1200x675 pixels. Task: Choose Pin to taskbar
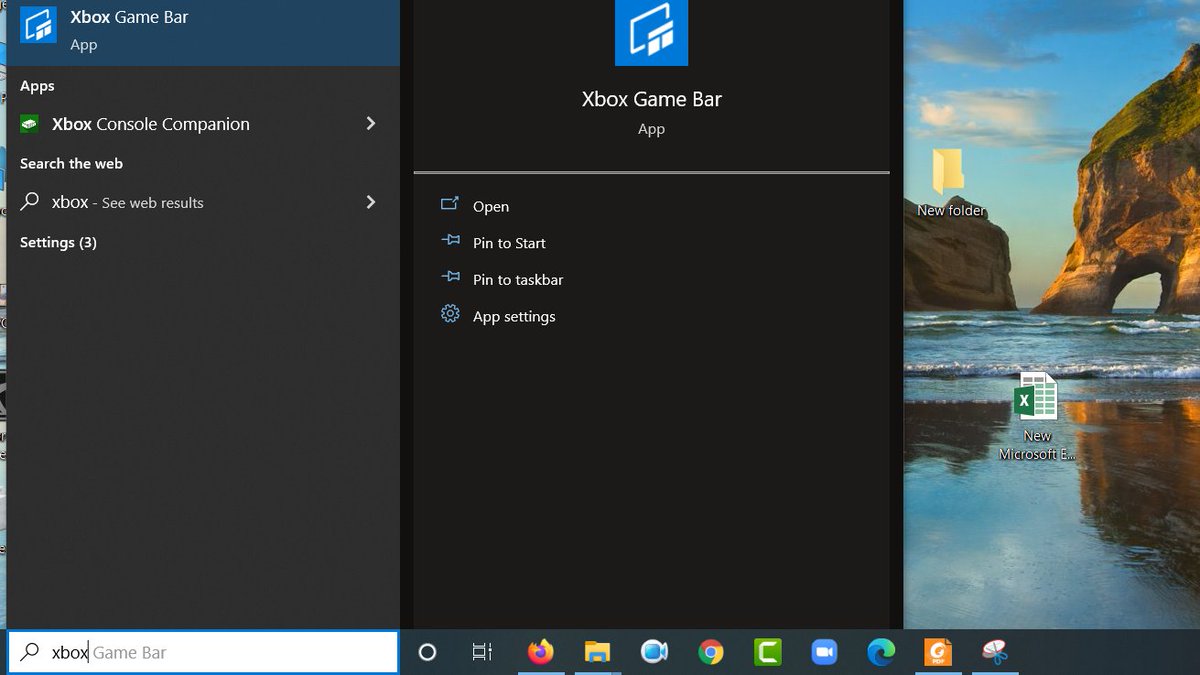518,280
